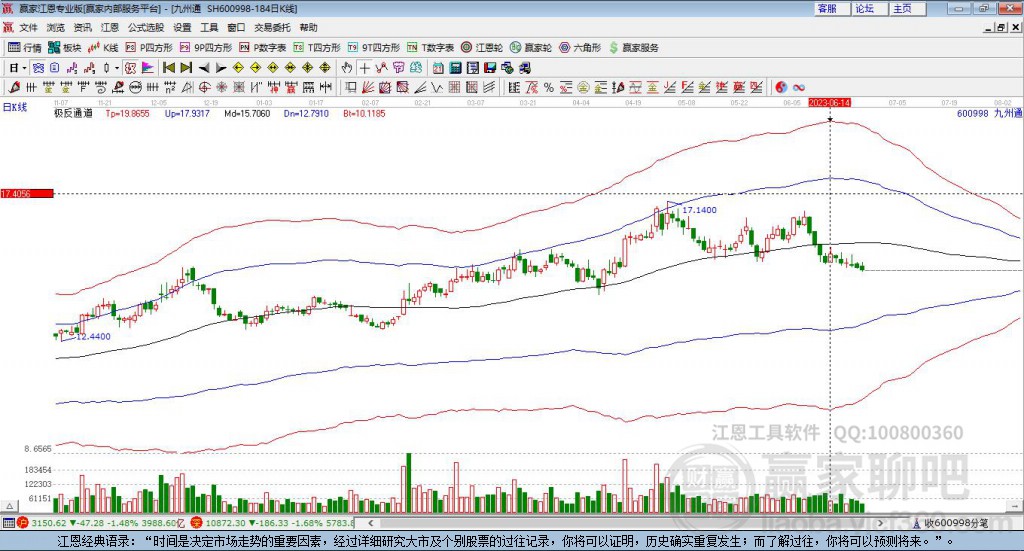Open the 工具 menu

209,27
